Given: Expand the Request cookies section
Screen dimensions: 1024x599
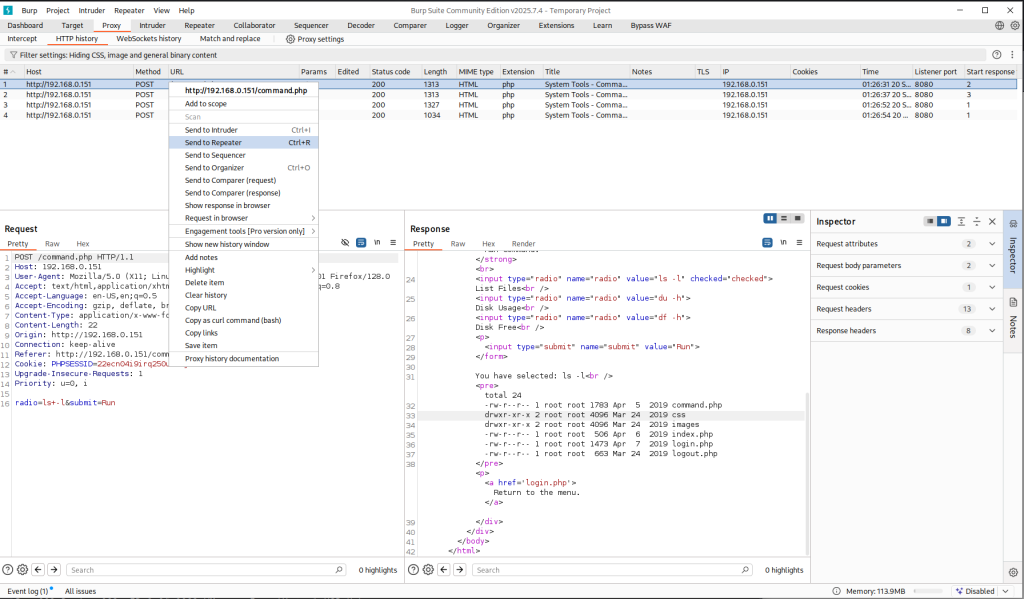Looking at the screenshot, I should pyautogui.click(x=992, y=288).
